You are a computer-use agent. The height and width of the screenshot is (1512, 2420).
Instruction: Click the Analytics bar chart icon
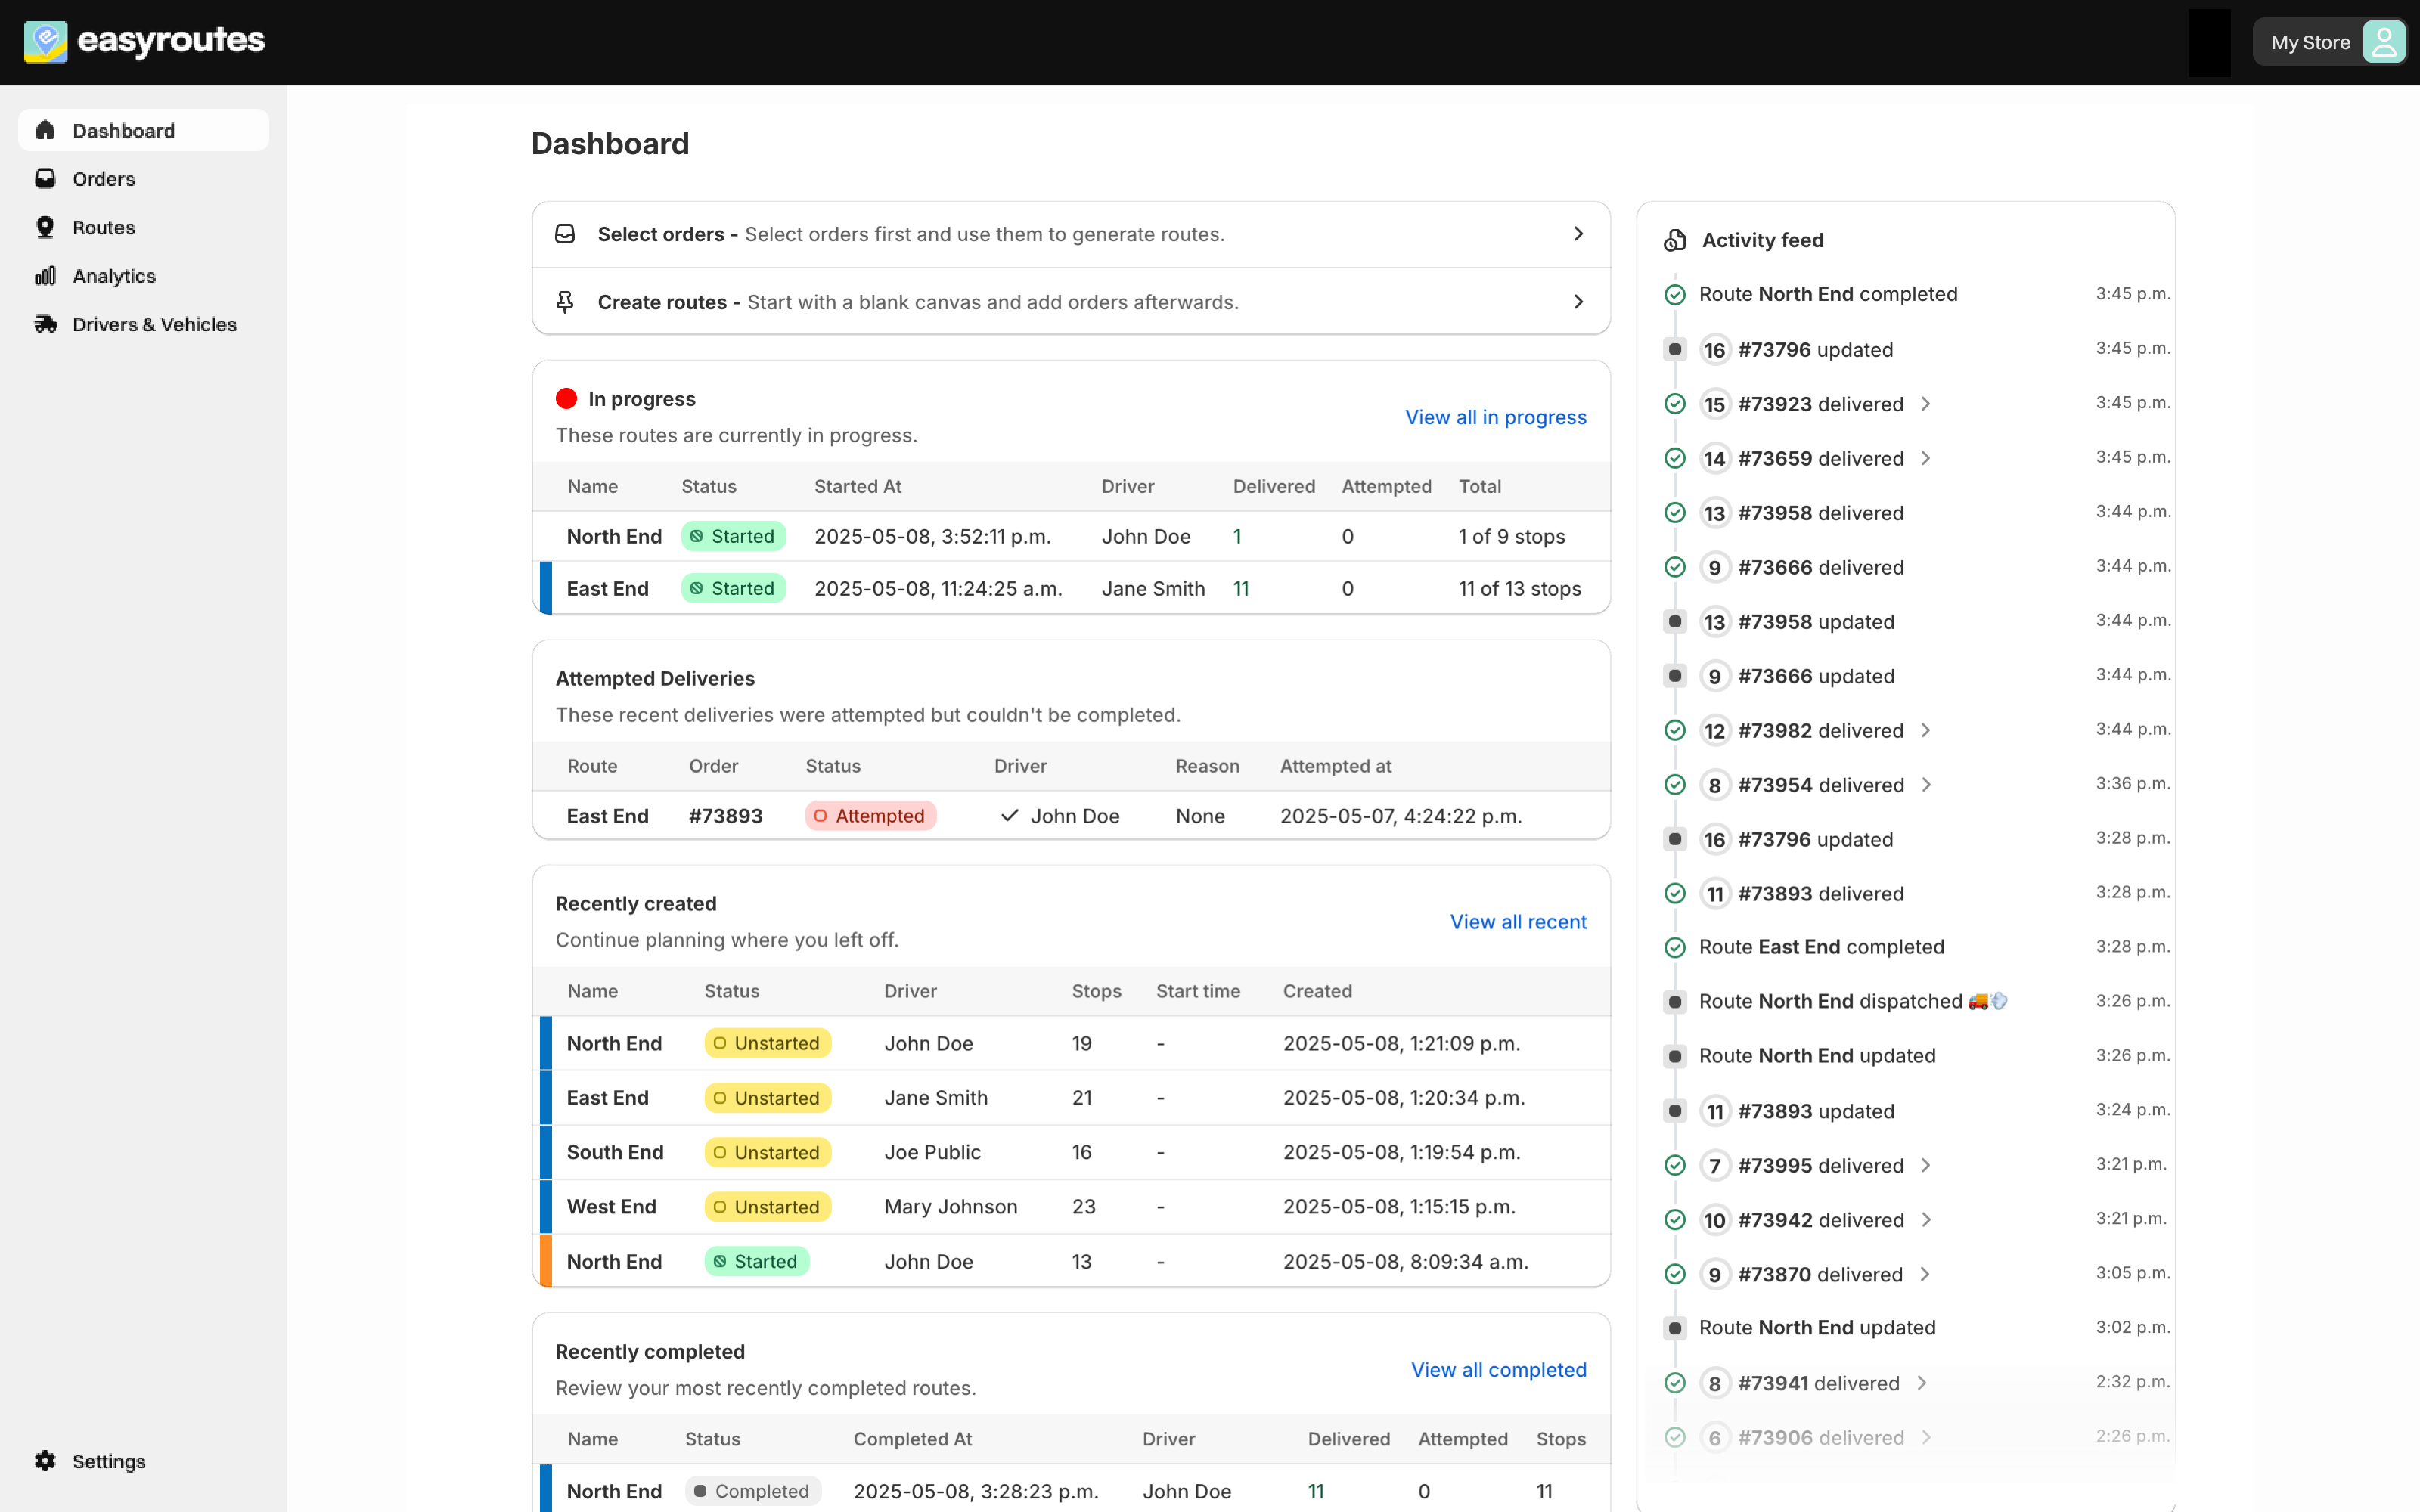pos(45,276)
